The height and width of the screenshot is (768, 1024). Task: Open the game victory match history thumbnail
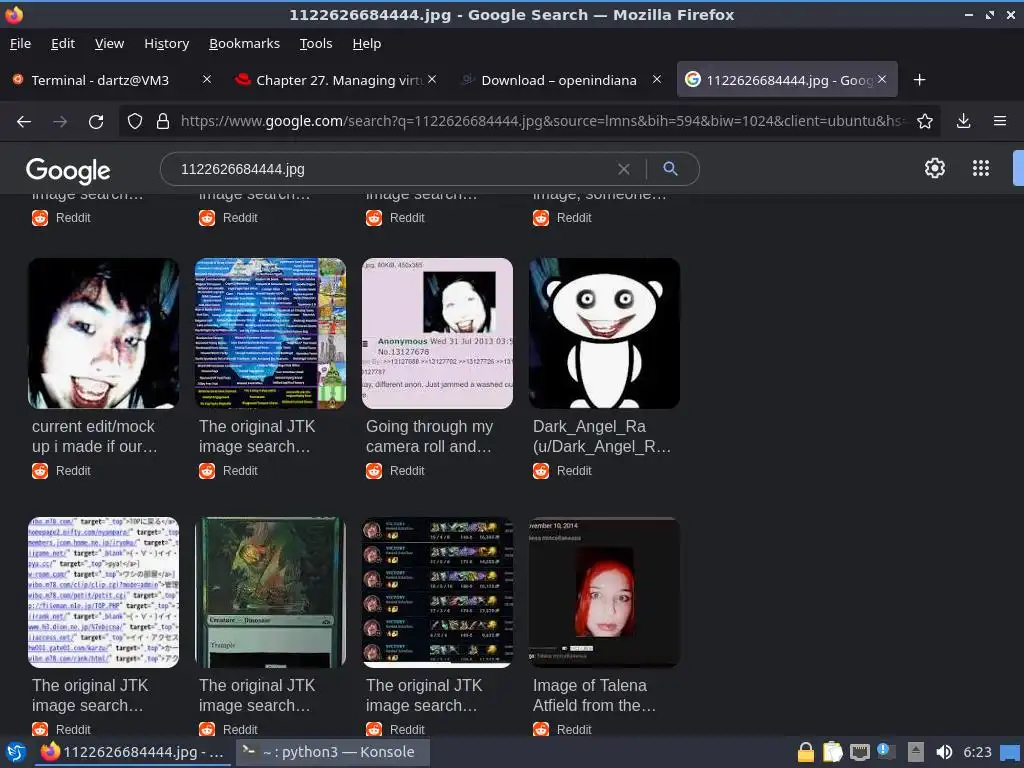click(x=438, y=592)
